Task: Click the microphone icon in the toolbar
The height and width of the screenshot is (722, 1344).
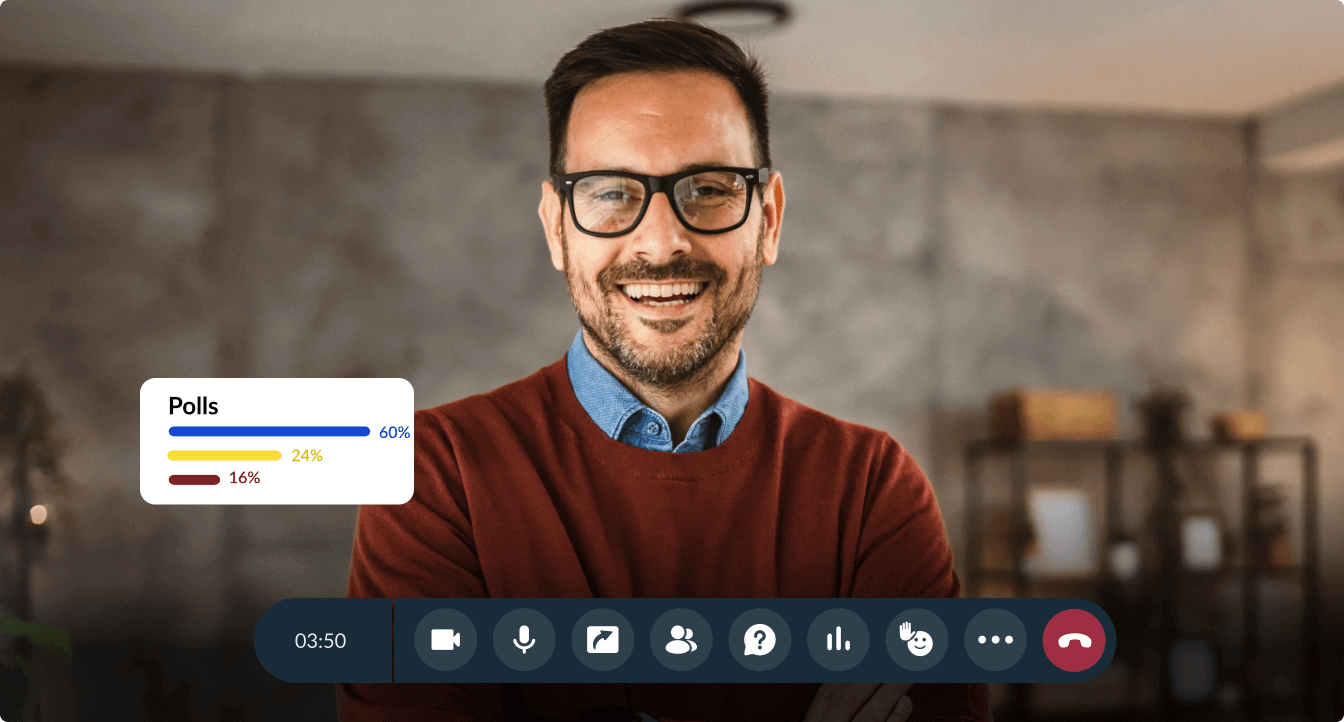Action: point(524,640)
